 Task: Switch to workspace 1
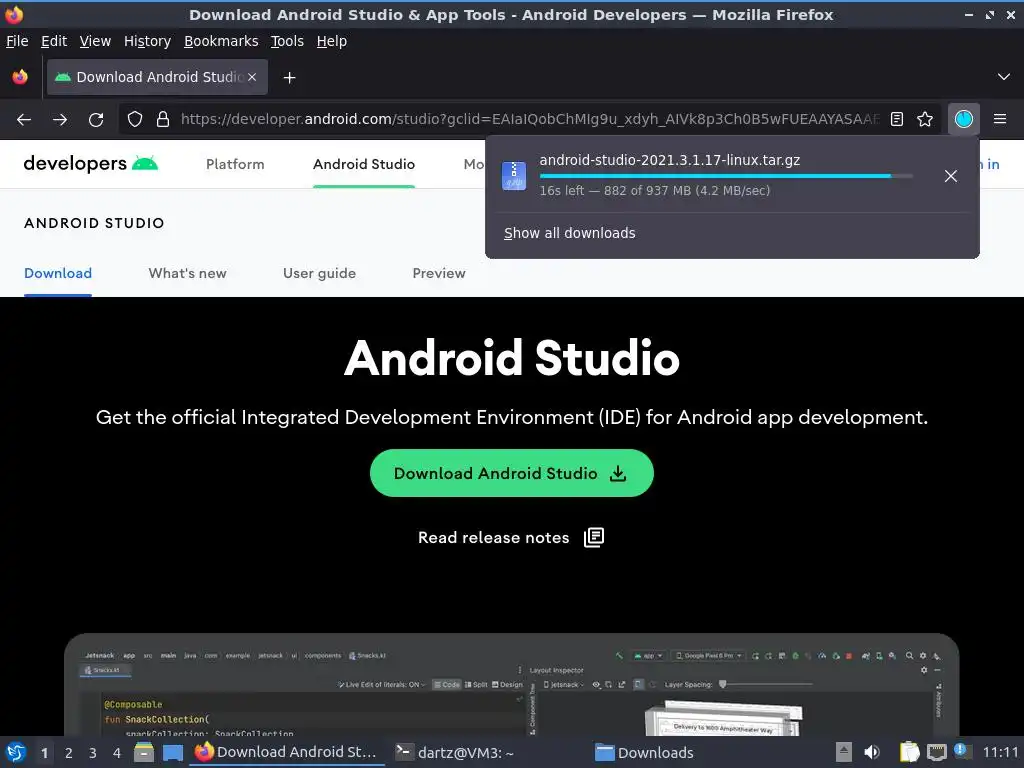coord(44,753)
